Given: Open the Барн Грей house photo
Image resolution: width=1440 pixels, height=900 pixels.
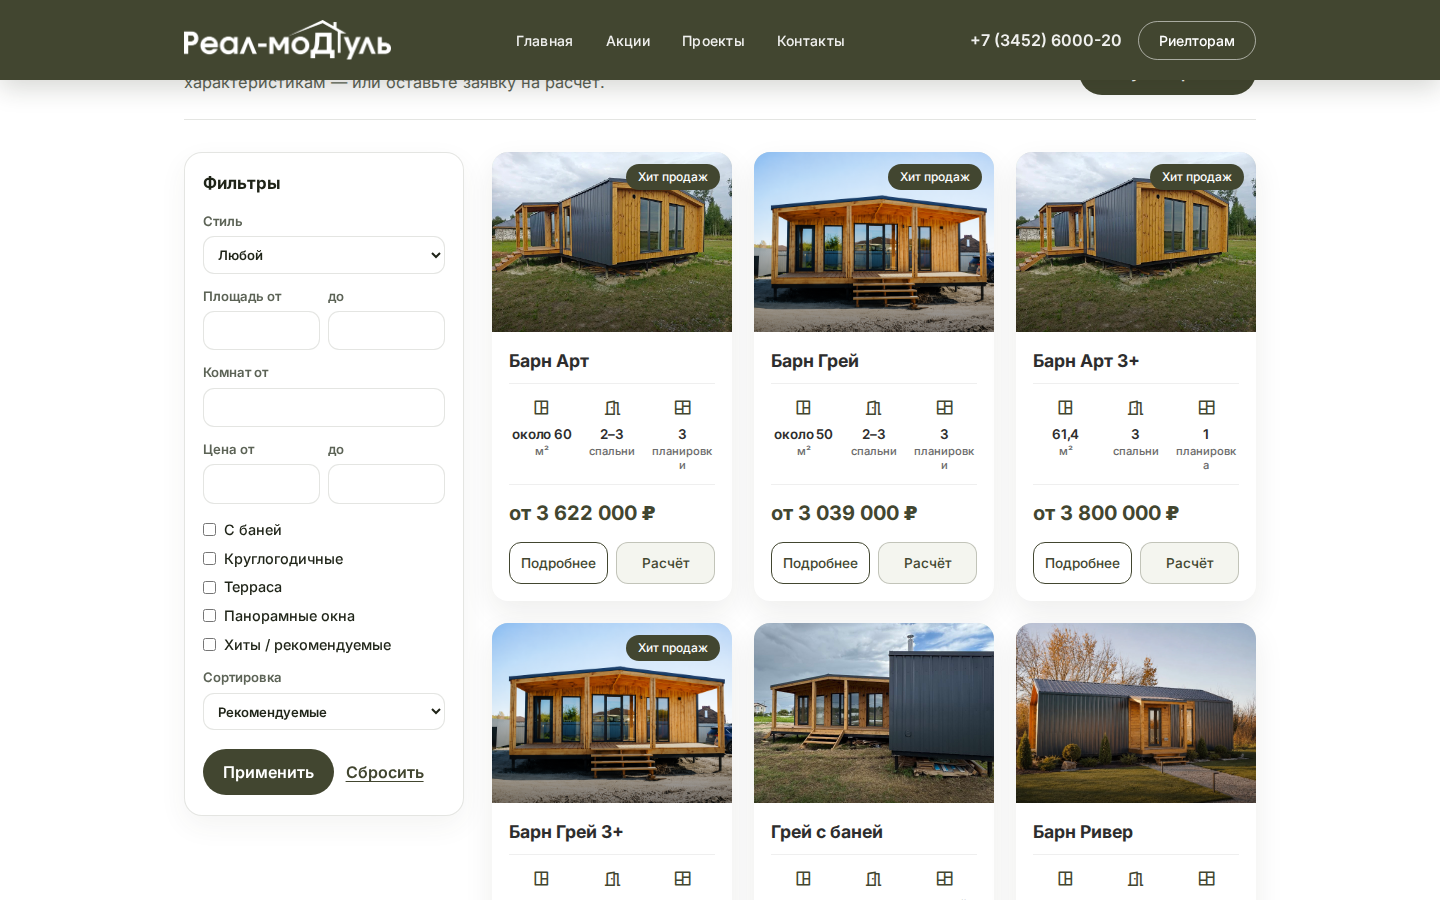Looking at the screenshot, I should click(x=874, y=242).
